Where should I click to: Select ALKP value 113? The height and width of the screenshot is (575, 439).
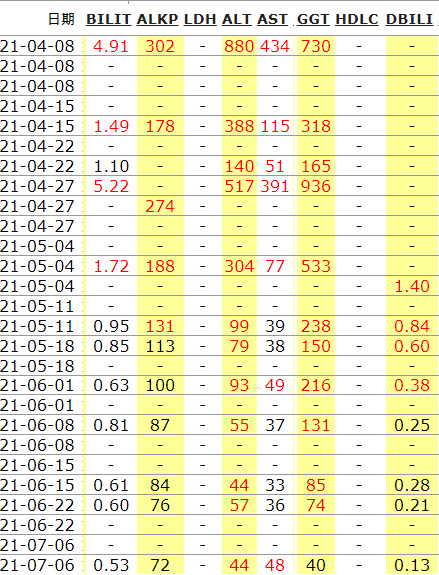pyautogui.click(x=160, y=346)
